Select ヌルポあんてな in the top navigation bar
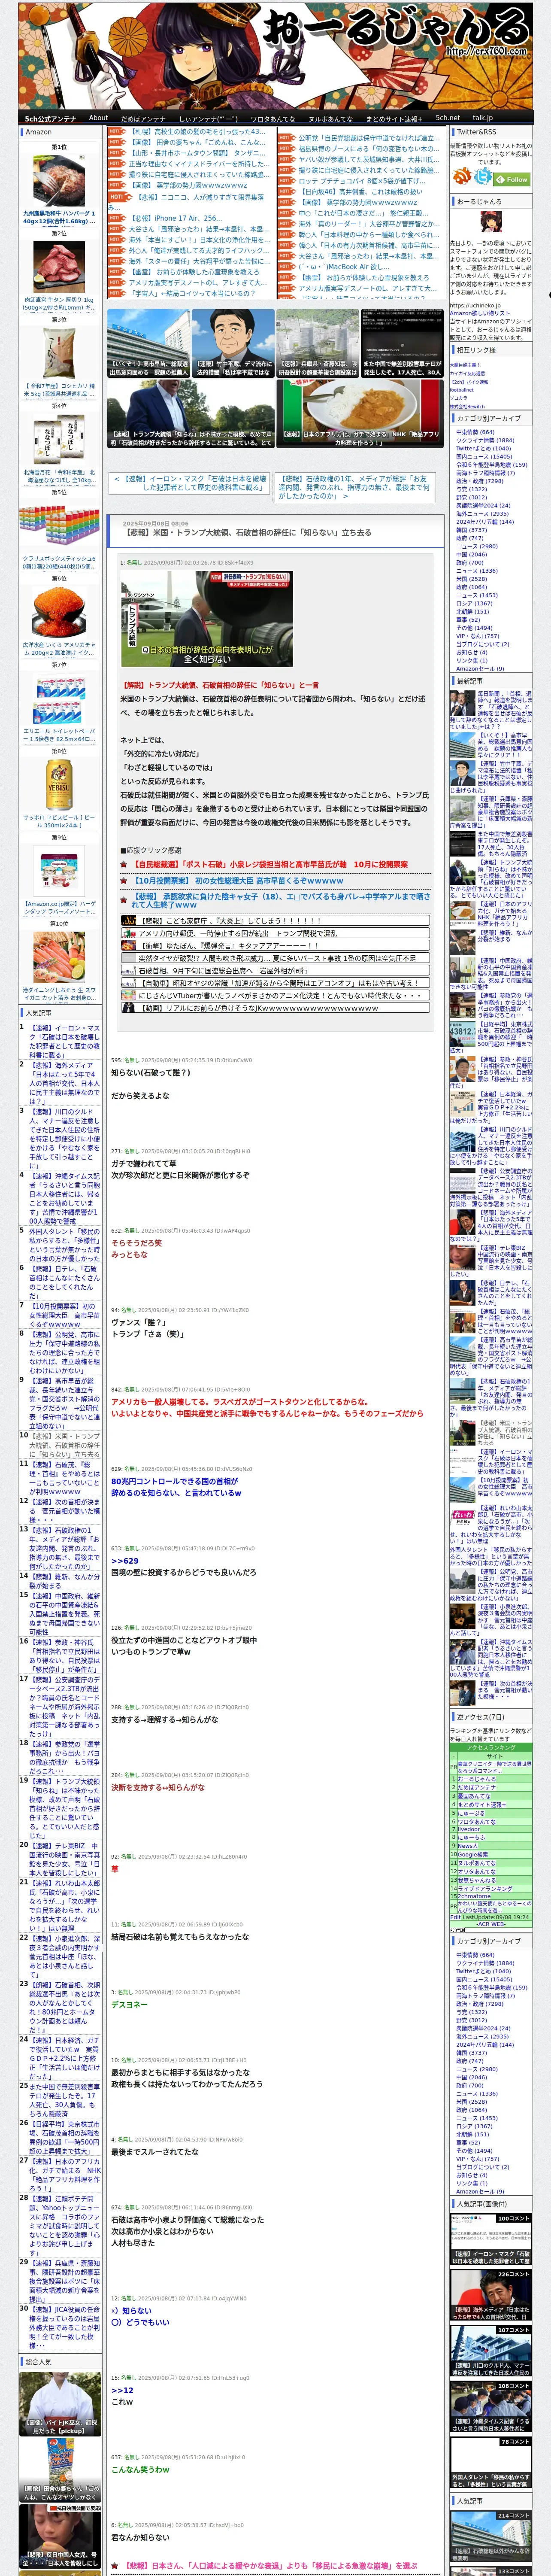This screenshot has width=551, height=2576. click(x=330, y=118)
